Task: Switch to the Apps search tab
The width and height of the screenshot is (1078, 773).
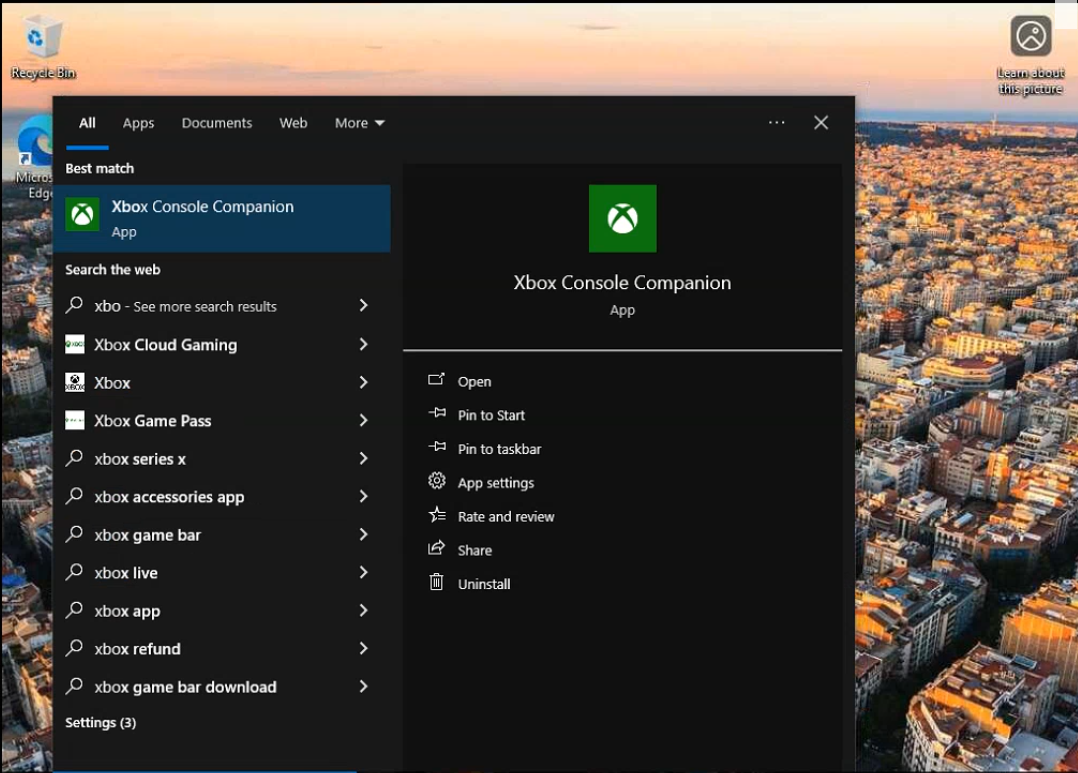Action: coord(138,123)
